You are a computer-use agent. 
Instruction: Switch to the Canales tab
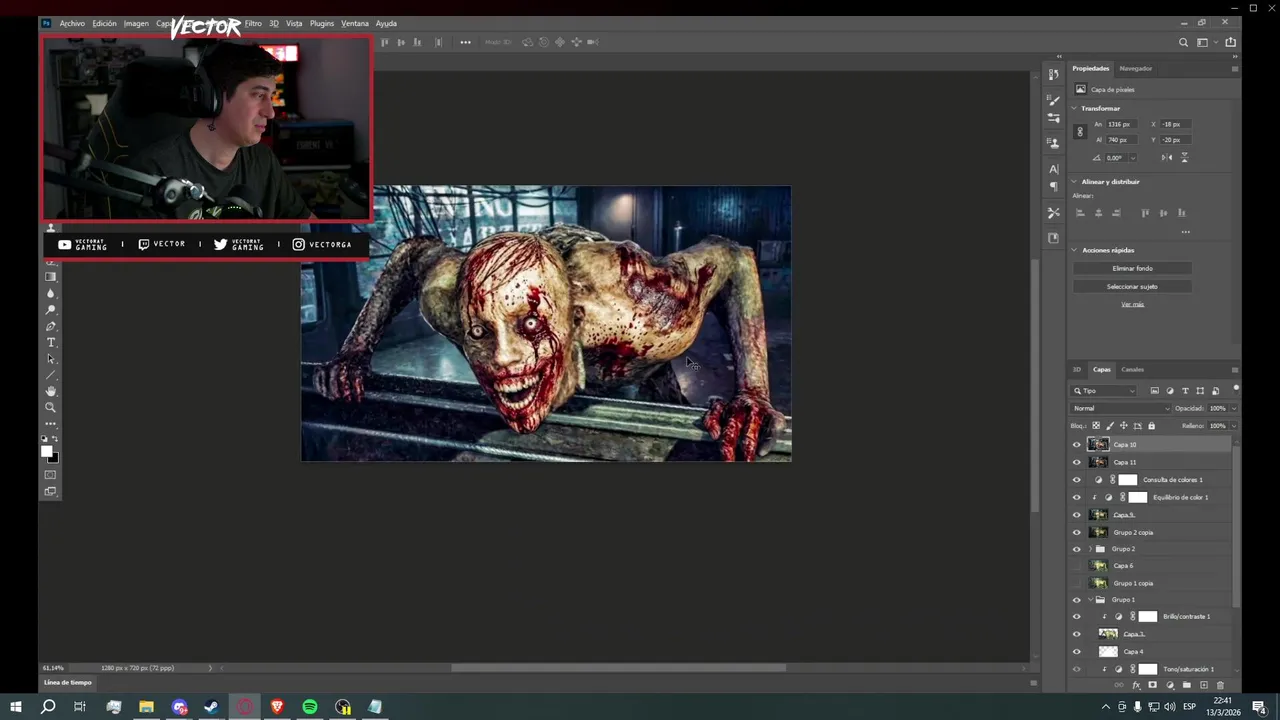(x=1132, y=369)
